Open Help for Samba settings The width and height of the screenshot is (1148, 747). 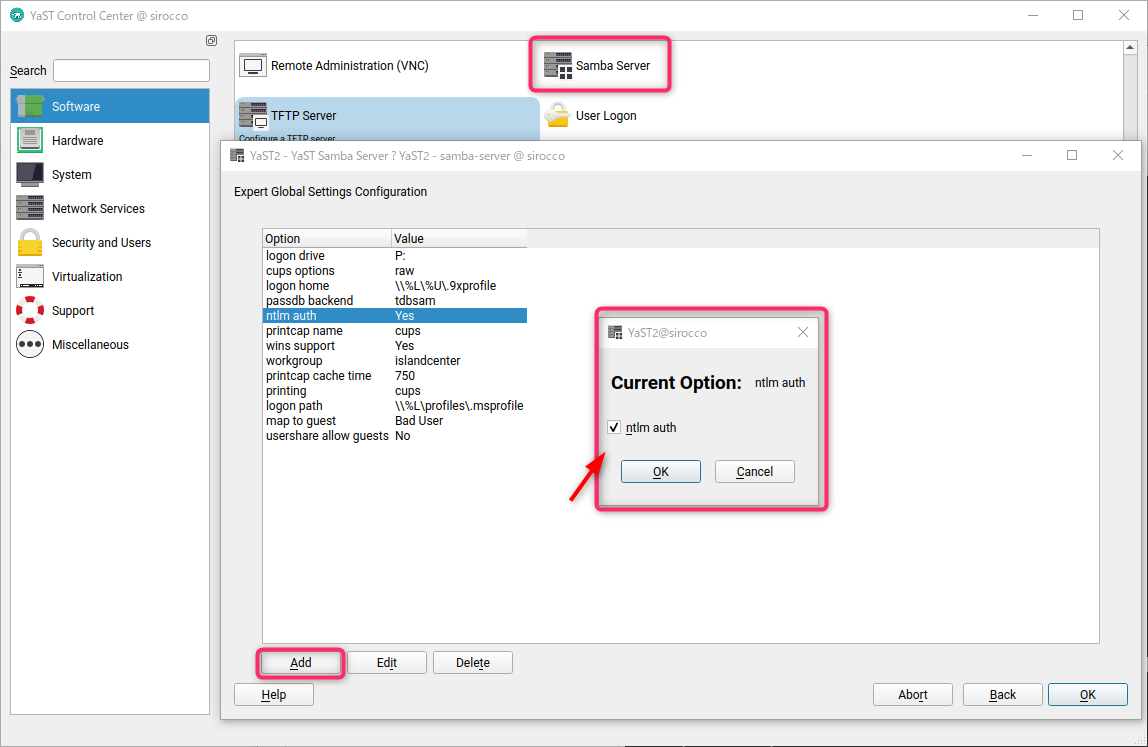274,695
